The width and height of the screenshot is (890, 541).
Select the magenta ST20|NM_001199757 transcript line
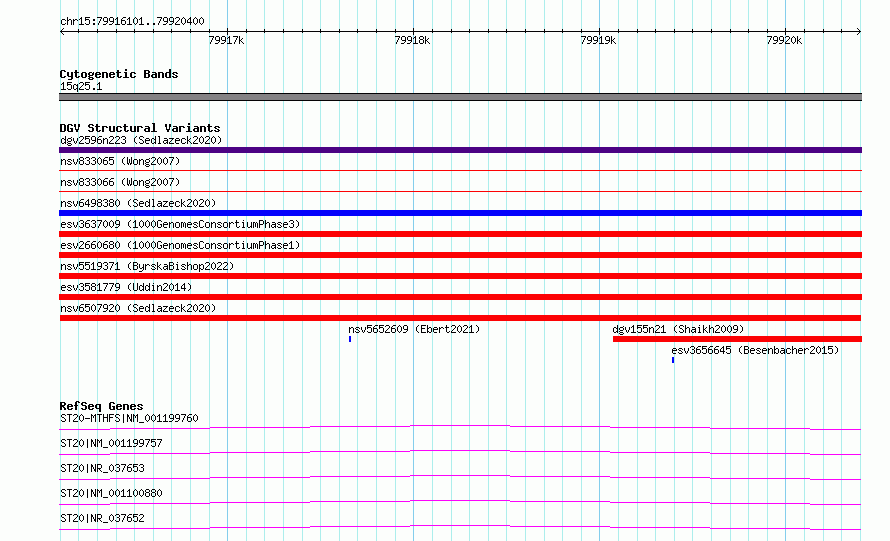tap(460, 452)
